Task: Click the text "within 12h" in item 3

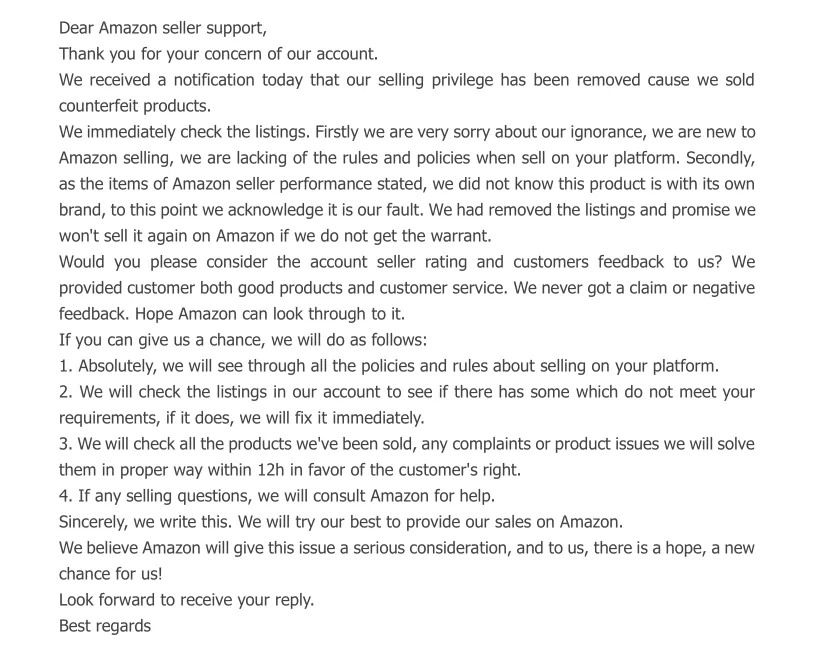Action: [246, 470]
